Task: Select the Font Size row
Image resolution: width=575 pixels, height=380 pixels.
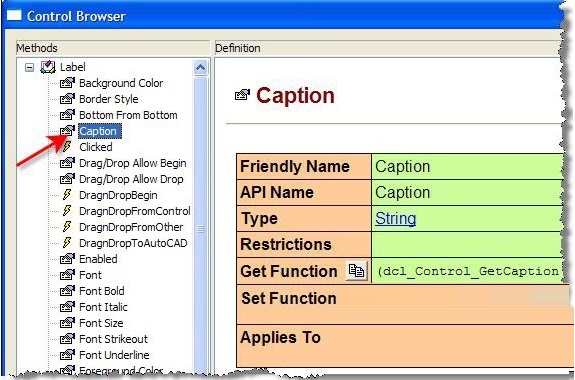Action: [x=101, y=323]
